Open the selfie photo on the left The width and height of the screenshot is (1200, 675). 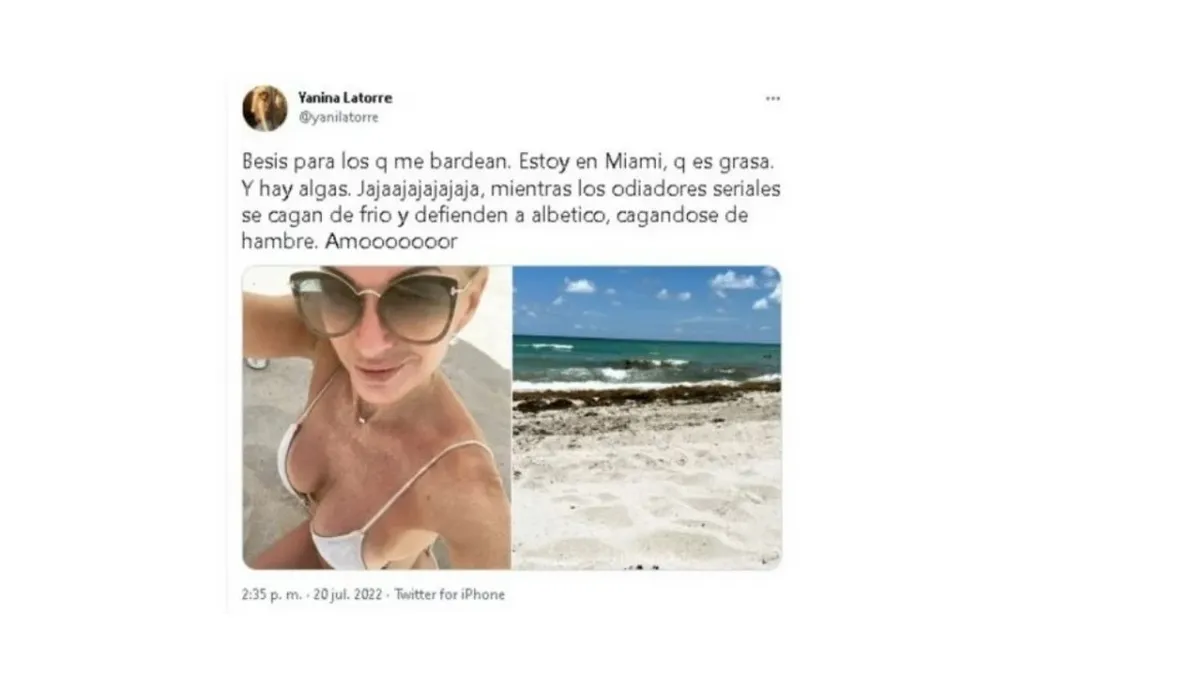[x=376, y=418]
